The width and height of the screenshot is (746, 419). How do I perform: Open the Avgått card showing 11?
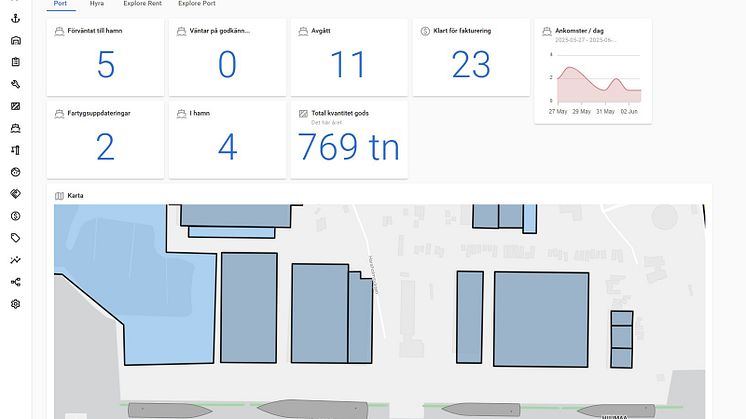[349, 58]
